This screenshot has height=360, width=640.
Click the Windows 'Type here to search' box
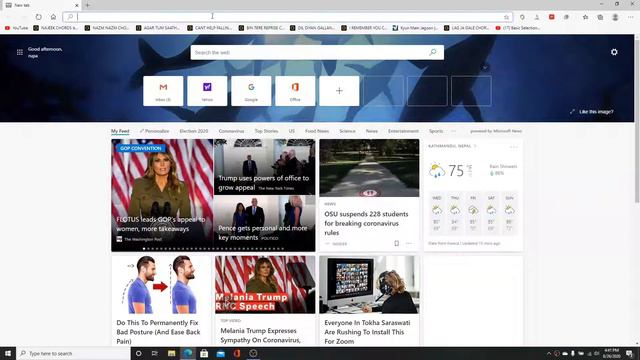click(73, 353)
